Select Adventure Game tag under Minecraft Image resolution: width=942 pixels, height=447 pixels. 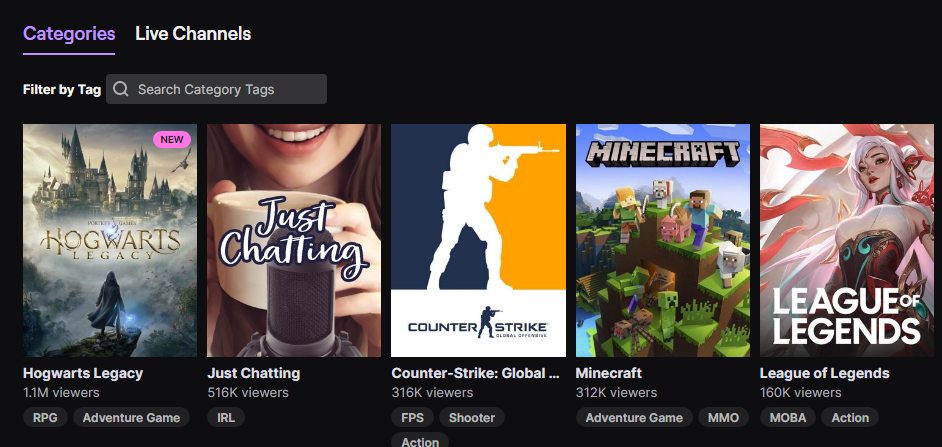coord(634,418)
